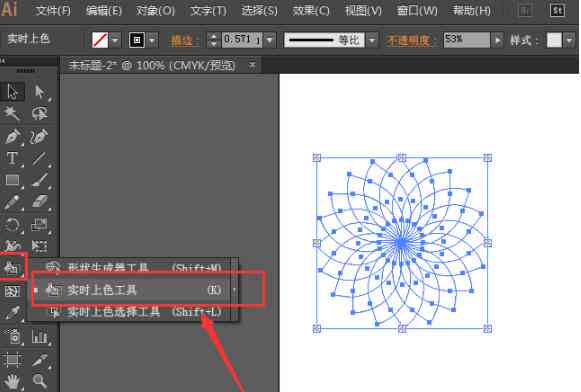581x392 pixels.
Task: Select the Pen tool
Action: pyautogui.click(x=12, y=136)
